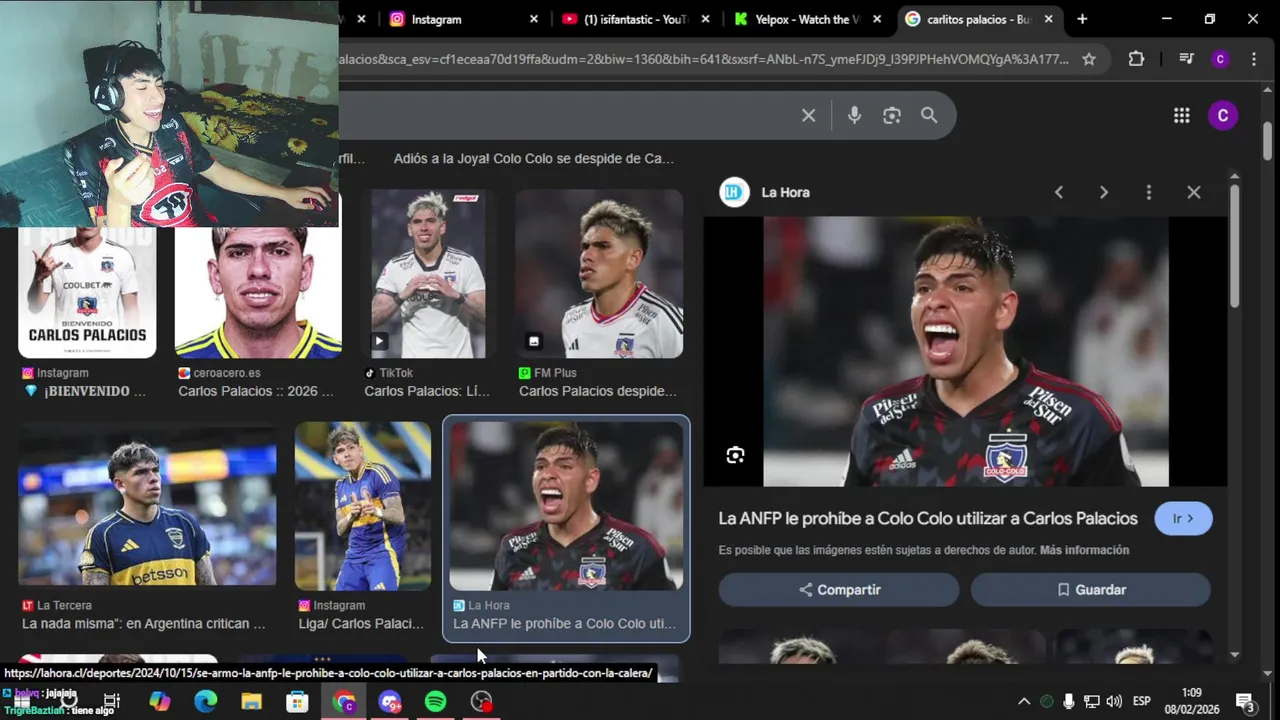
Task: Click the Guardar save button
Action: pos(1090,590)
